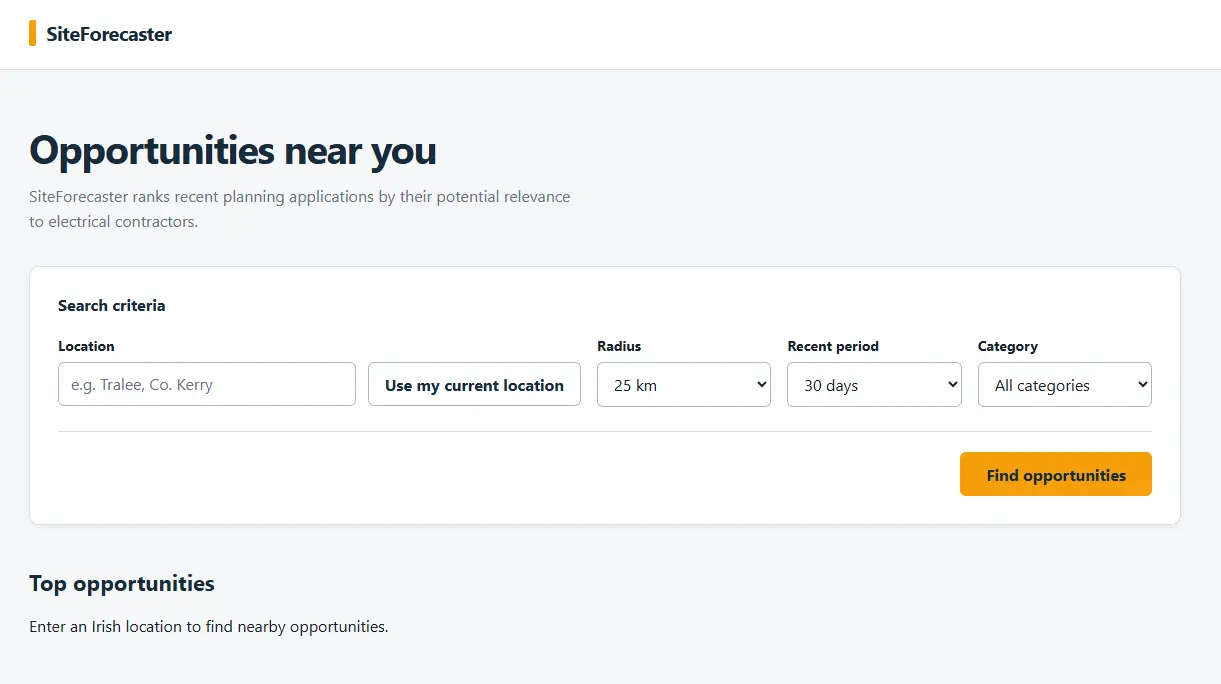1221x684 pixels.
Task: Click the Location field label
Action: click(x=86, y=346)
